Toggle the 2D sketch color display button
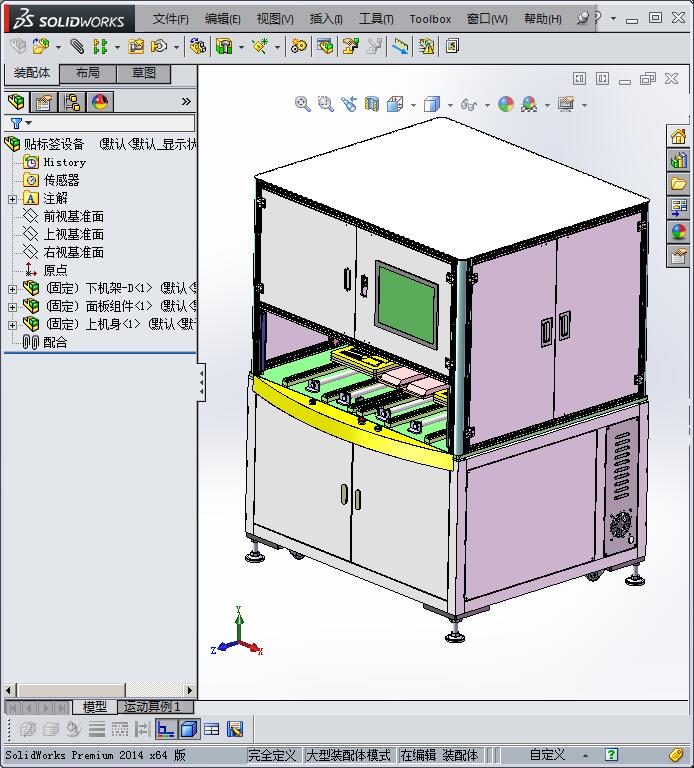The image size is (694, 768). [166, 729]
